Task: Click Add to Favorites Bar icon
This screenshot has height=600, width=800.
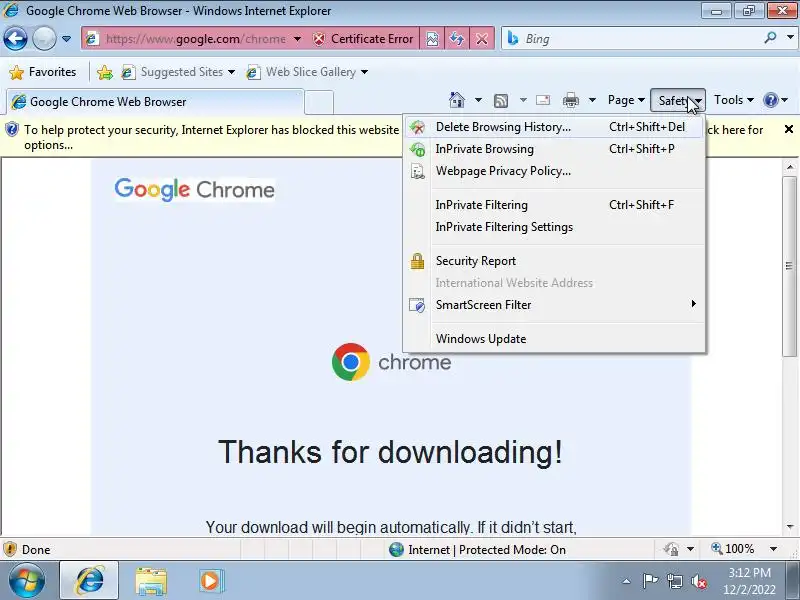Action: (105, 72)
